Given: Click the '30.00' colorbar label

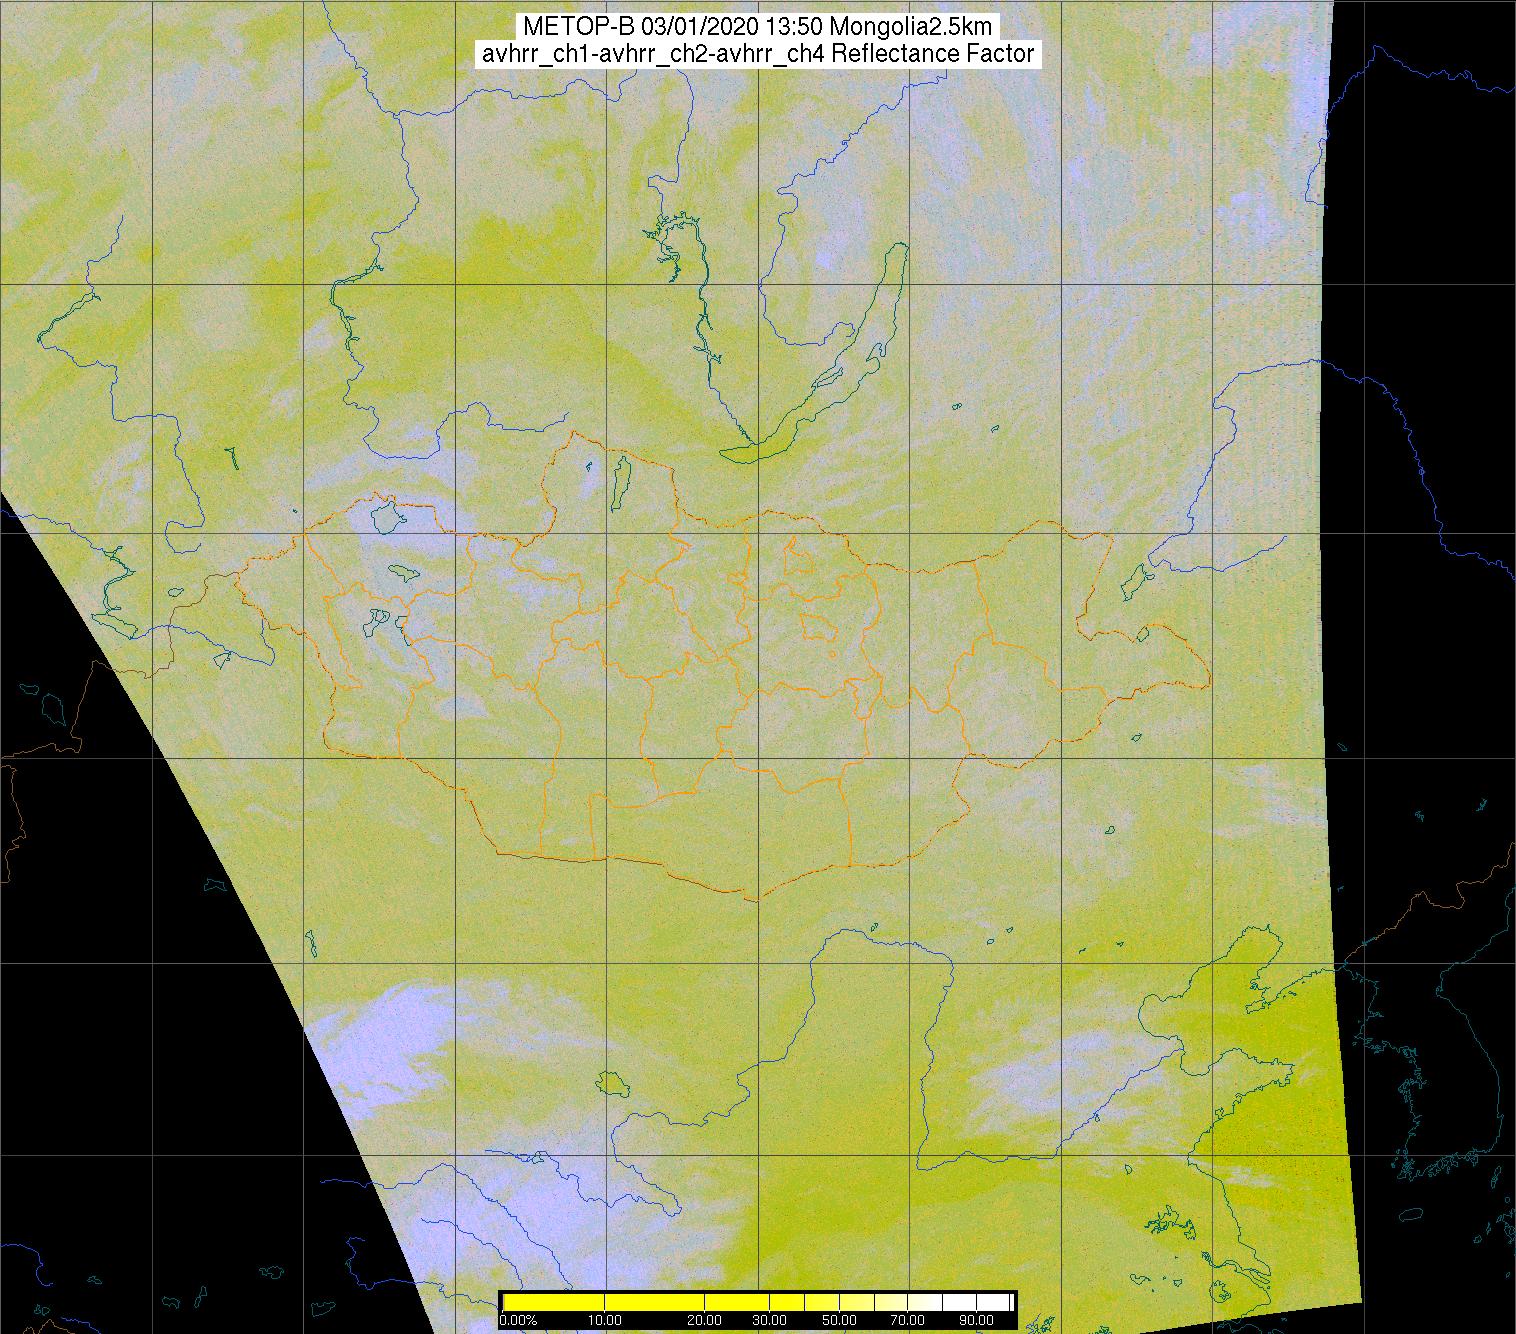Looking at the screenshot, I should tap(769, 1320).
